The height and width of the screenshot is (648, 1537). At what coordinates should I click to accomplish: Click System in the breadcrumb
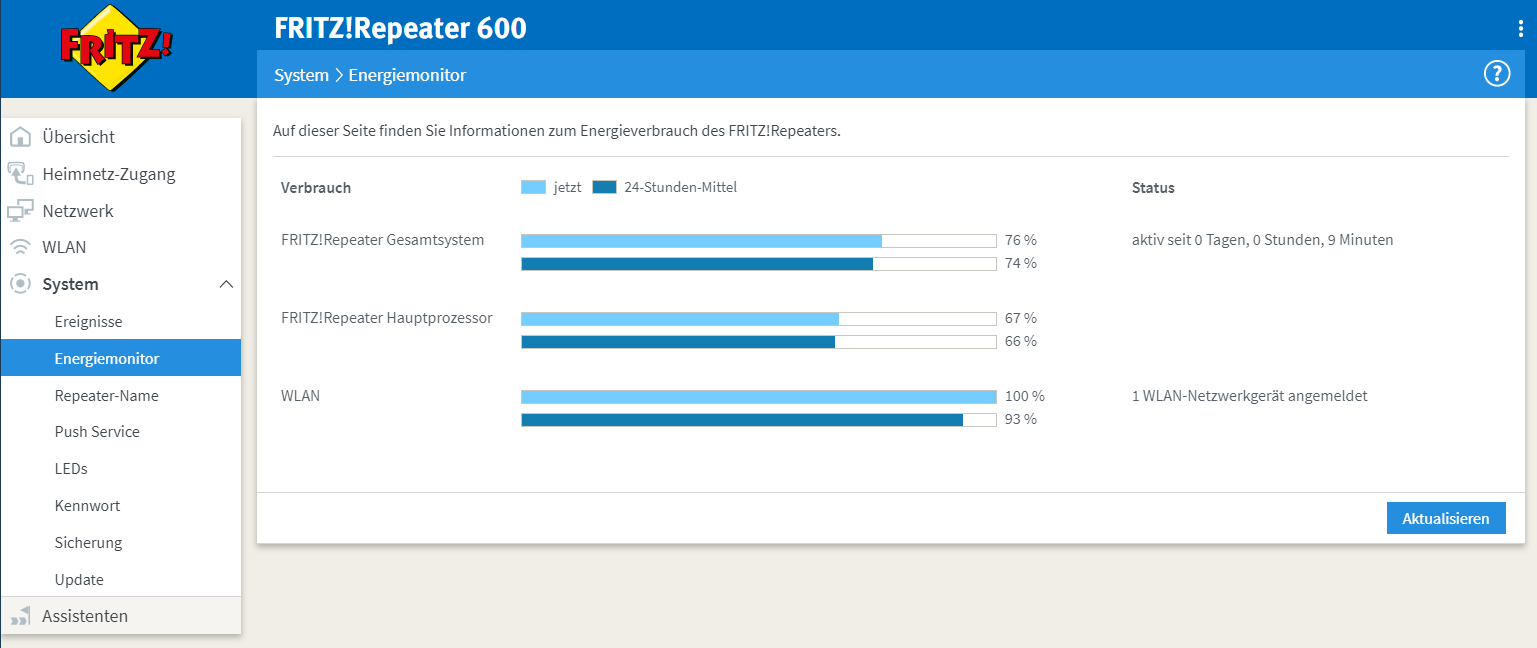click(x=301, y=75)
